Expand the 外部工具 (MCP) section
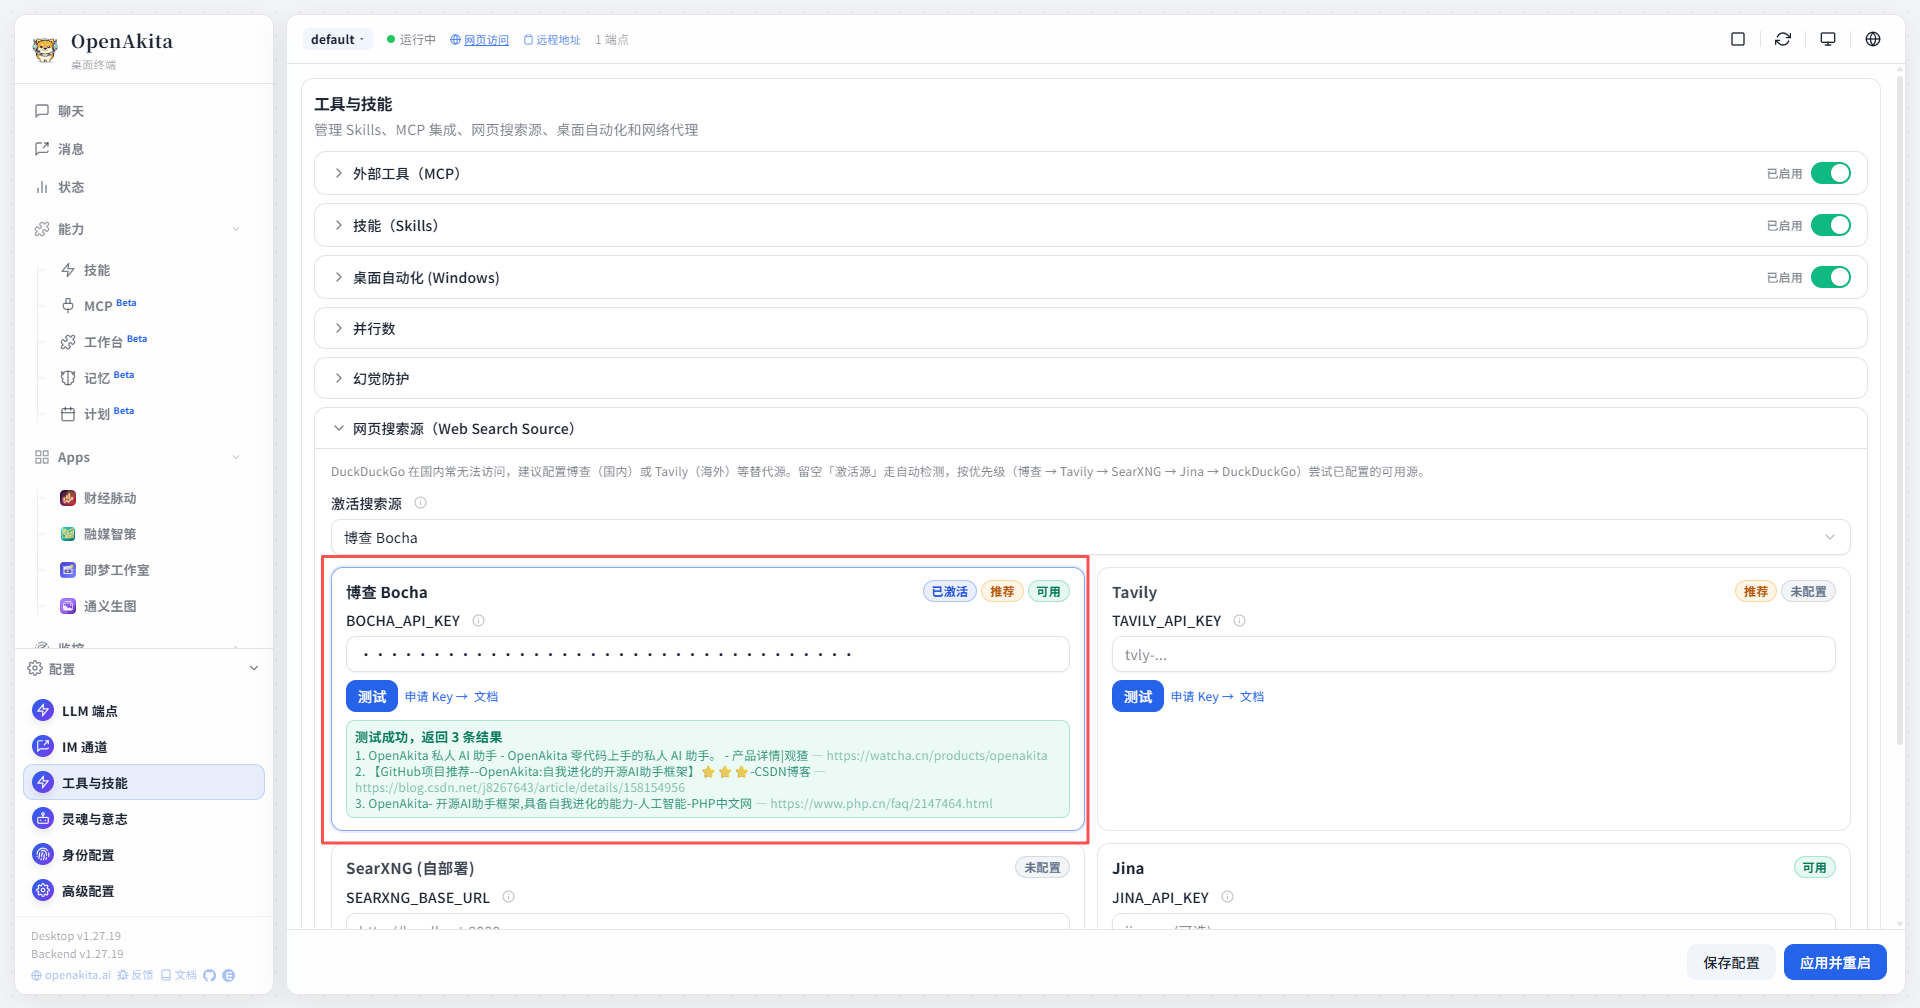Viewport: 1920px width, 1008px height. (1090, 173)
